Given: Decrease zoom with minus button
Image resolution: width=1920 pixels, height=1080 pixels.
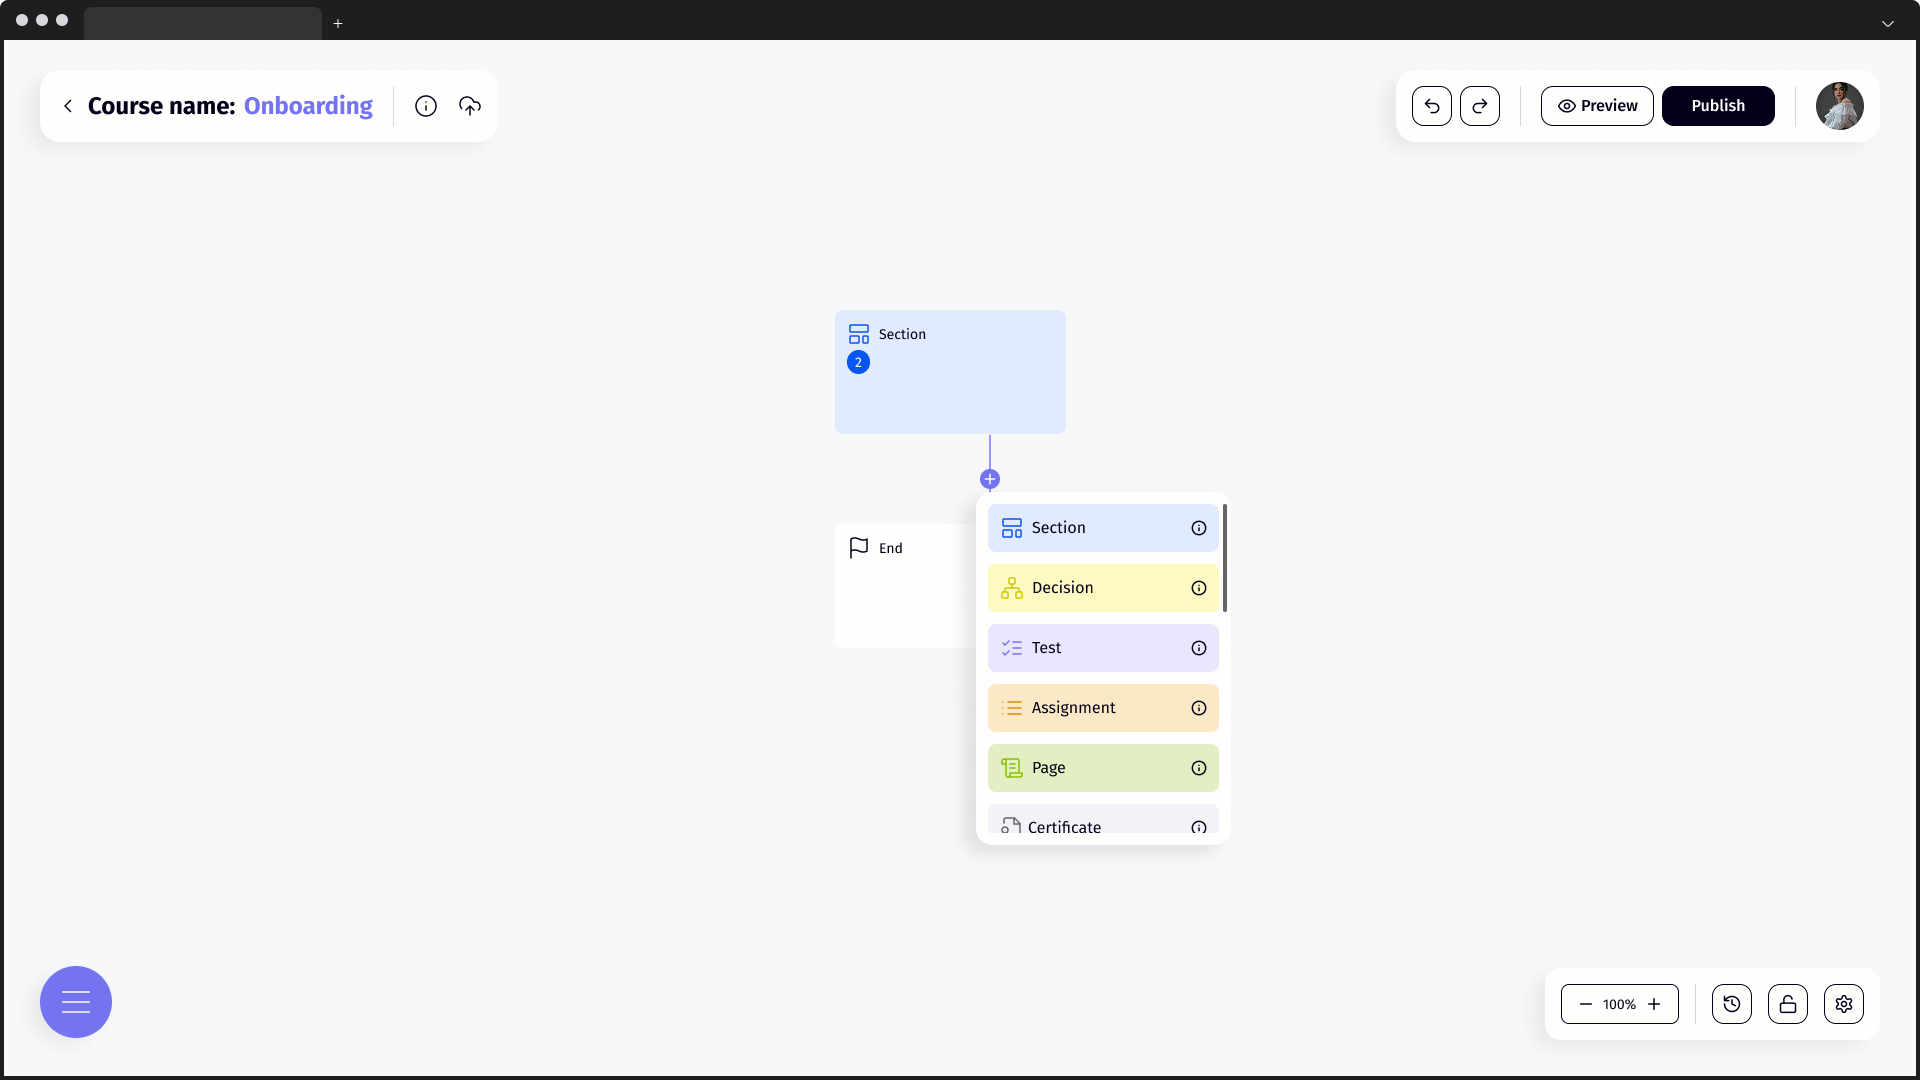Looking at the screenshot, I should [1585, 1004].
